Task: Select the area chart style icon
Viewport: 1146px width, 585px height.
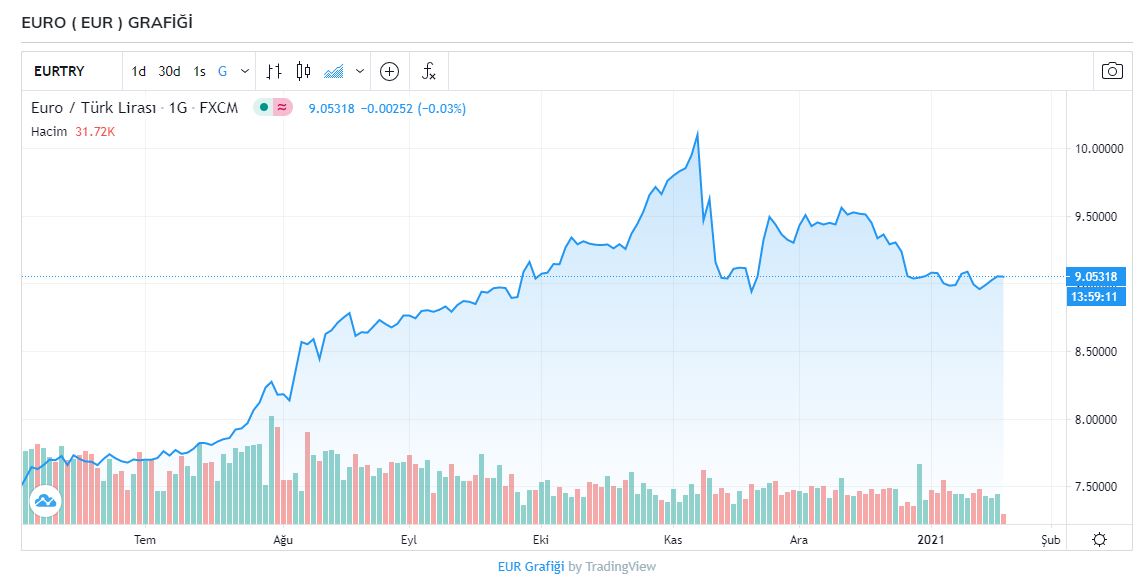Action: click(x=334, y=71)
